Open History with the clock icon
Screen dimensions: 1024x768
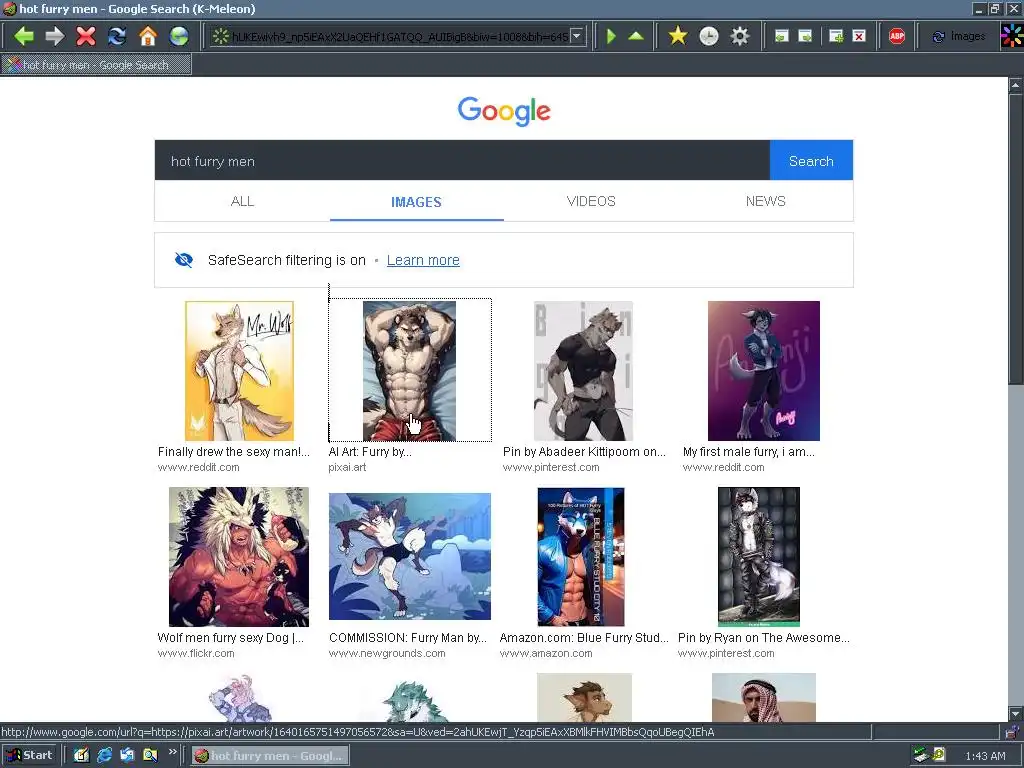pos(709,36)
